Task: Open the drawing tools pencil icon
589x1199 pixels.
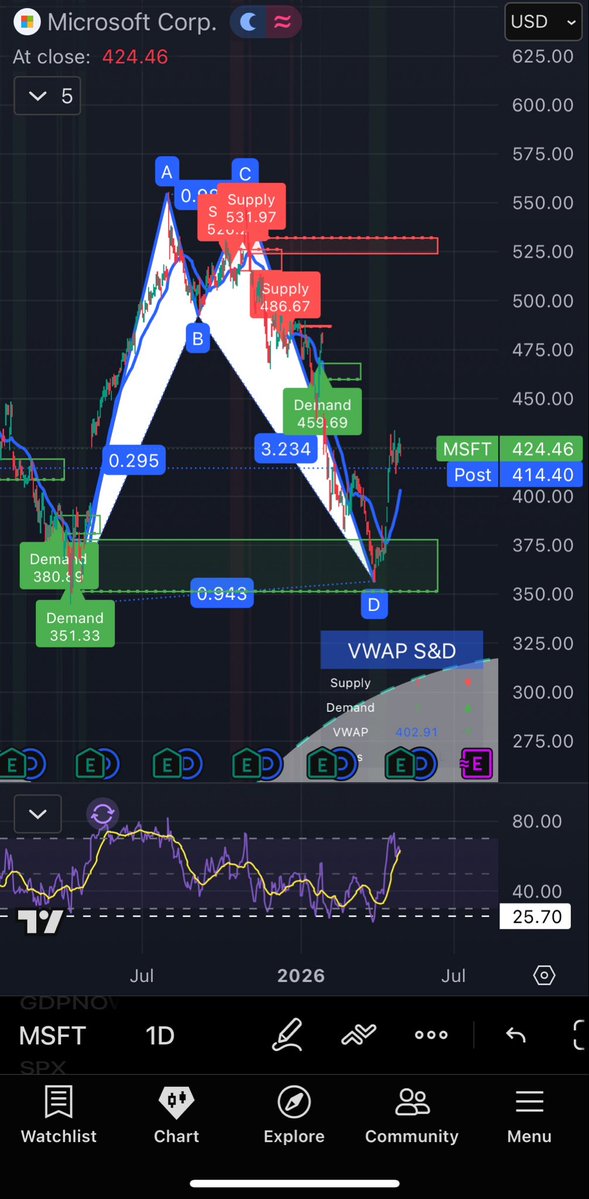Action: 288,1035
